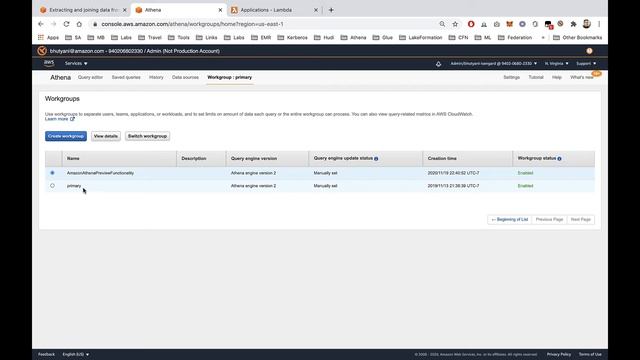
Task: Click the Switch workgroup button
Action: pos(147,136)
